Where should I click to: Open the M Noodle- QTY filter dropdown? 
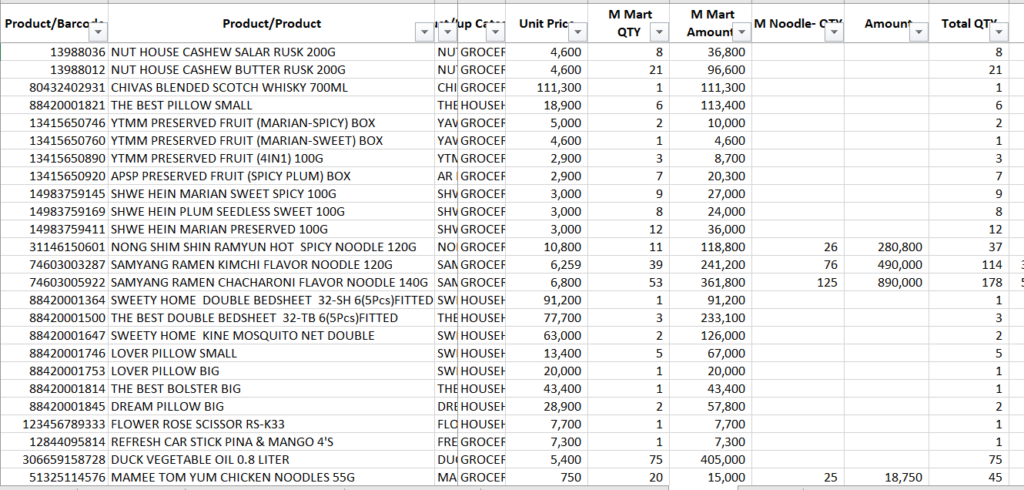(834, 32)
